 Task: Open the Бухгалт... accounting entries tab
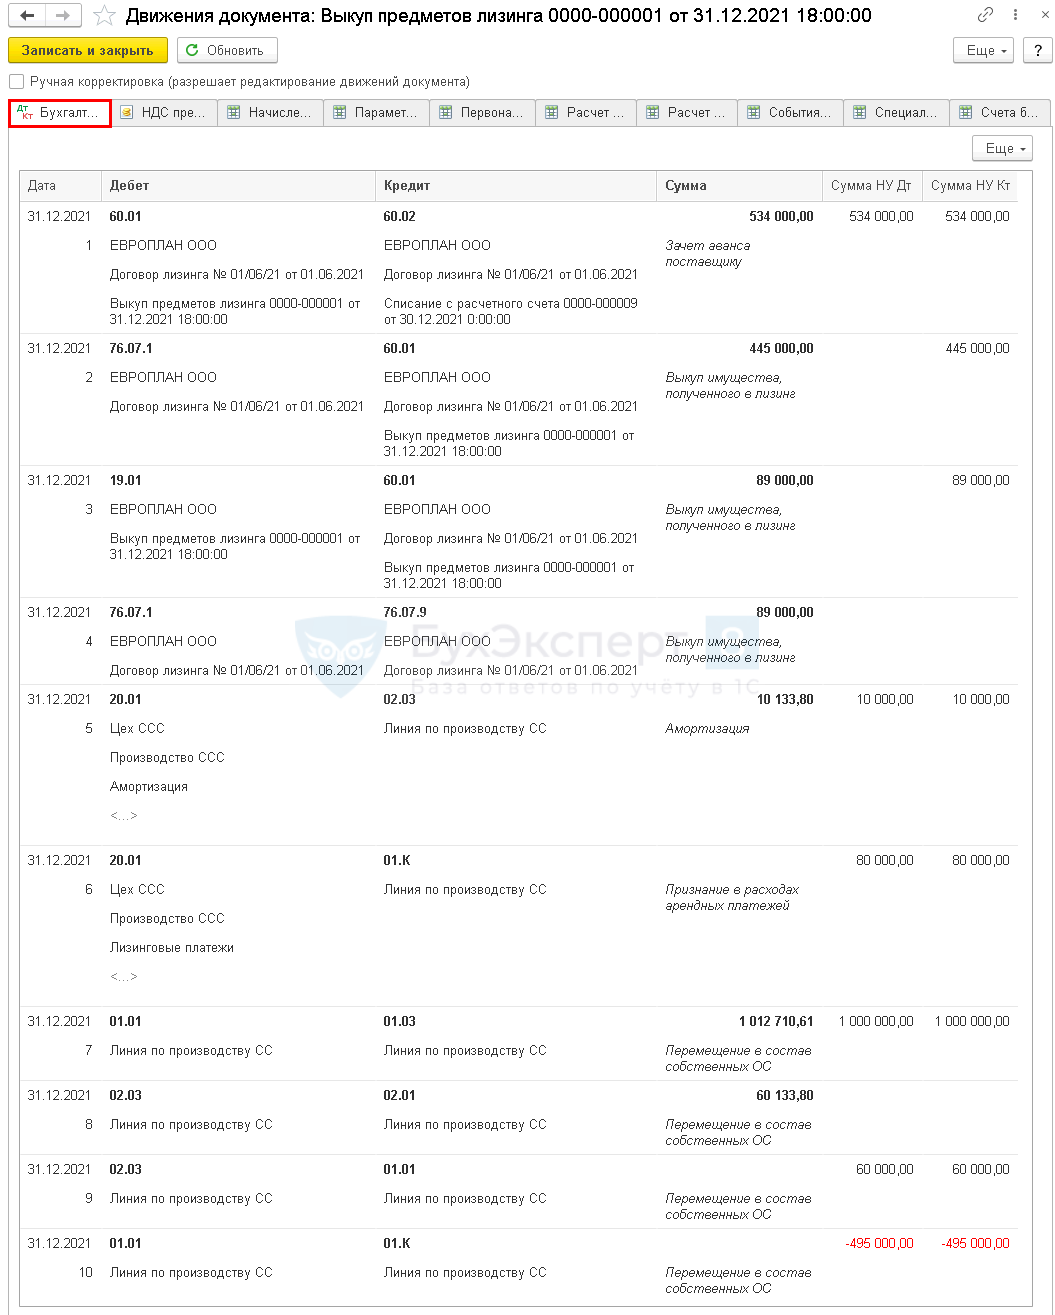click(60, 113)
